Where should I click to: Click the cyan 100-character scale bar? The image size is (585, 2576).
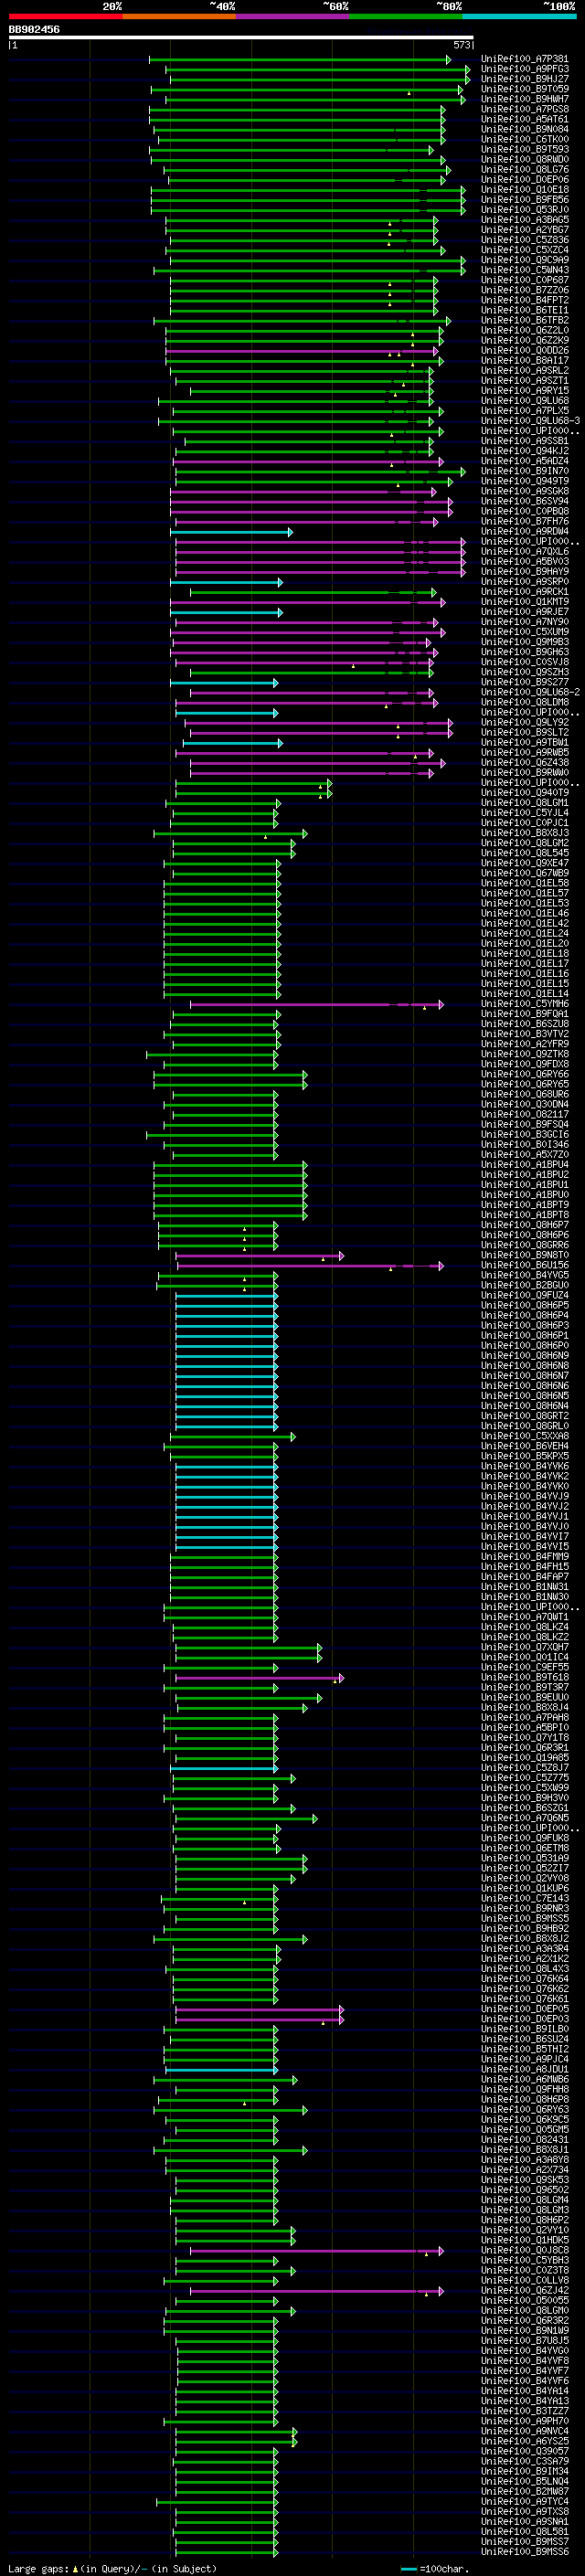tap(408, 2568)
